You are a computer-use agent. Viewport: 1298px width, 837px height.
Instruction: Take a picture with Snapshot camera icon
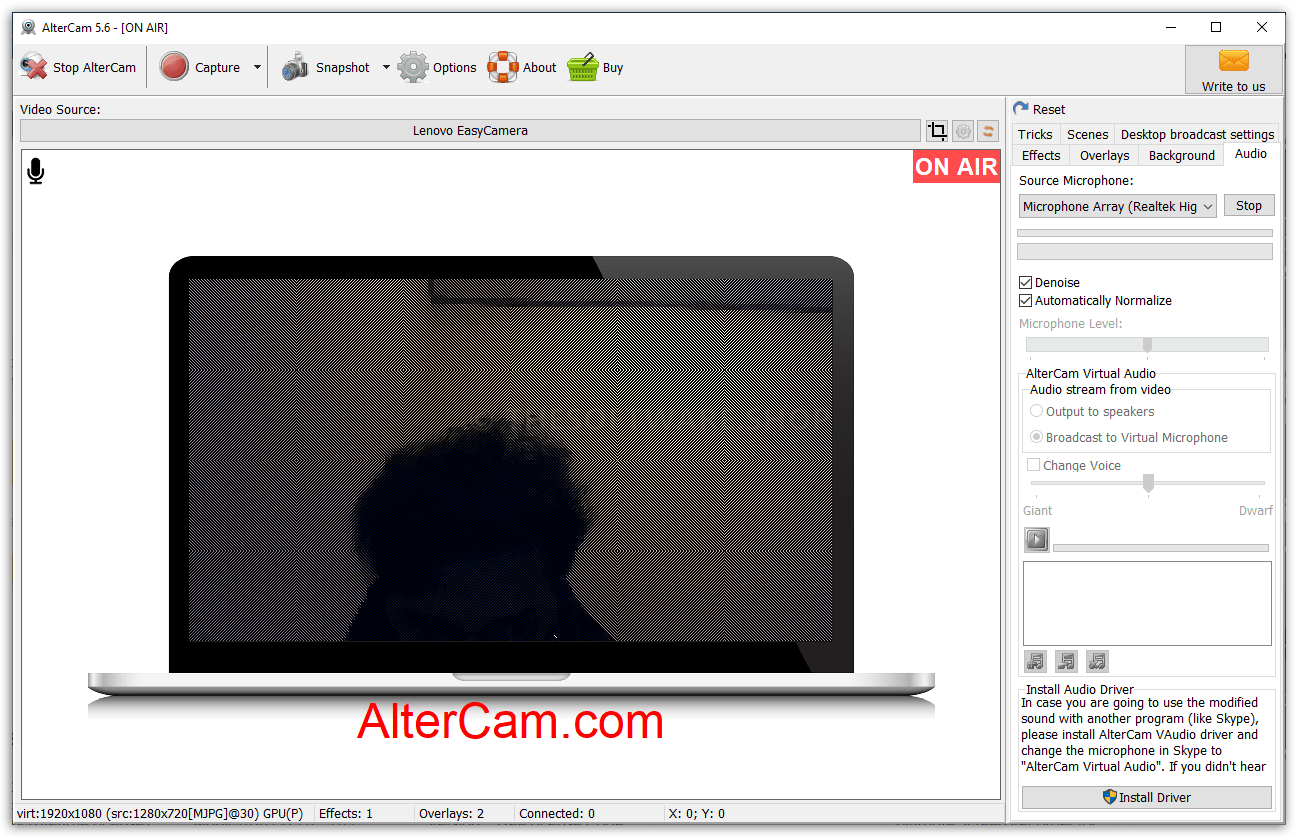coord(295,67)
